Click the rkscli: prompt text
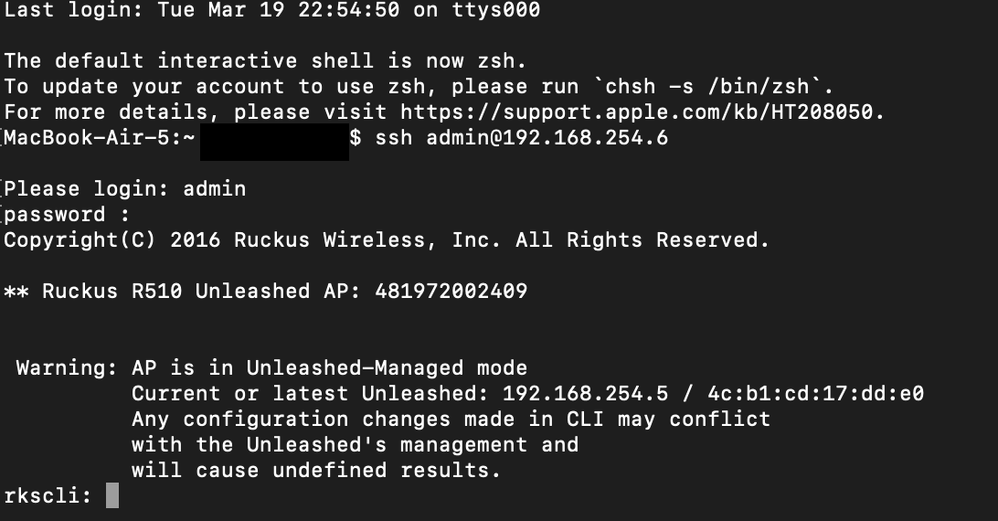 (48, 495)
